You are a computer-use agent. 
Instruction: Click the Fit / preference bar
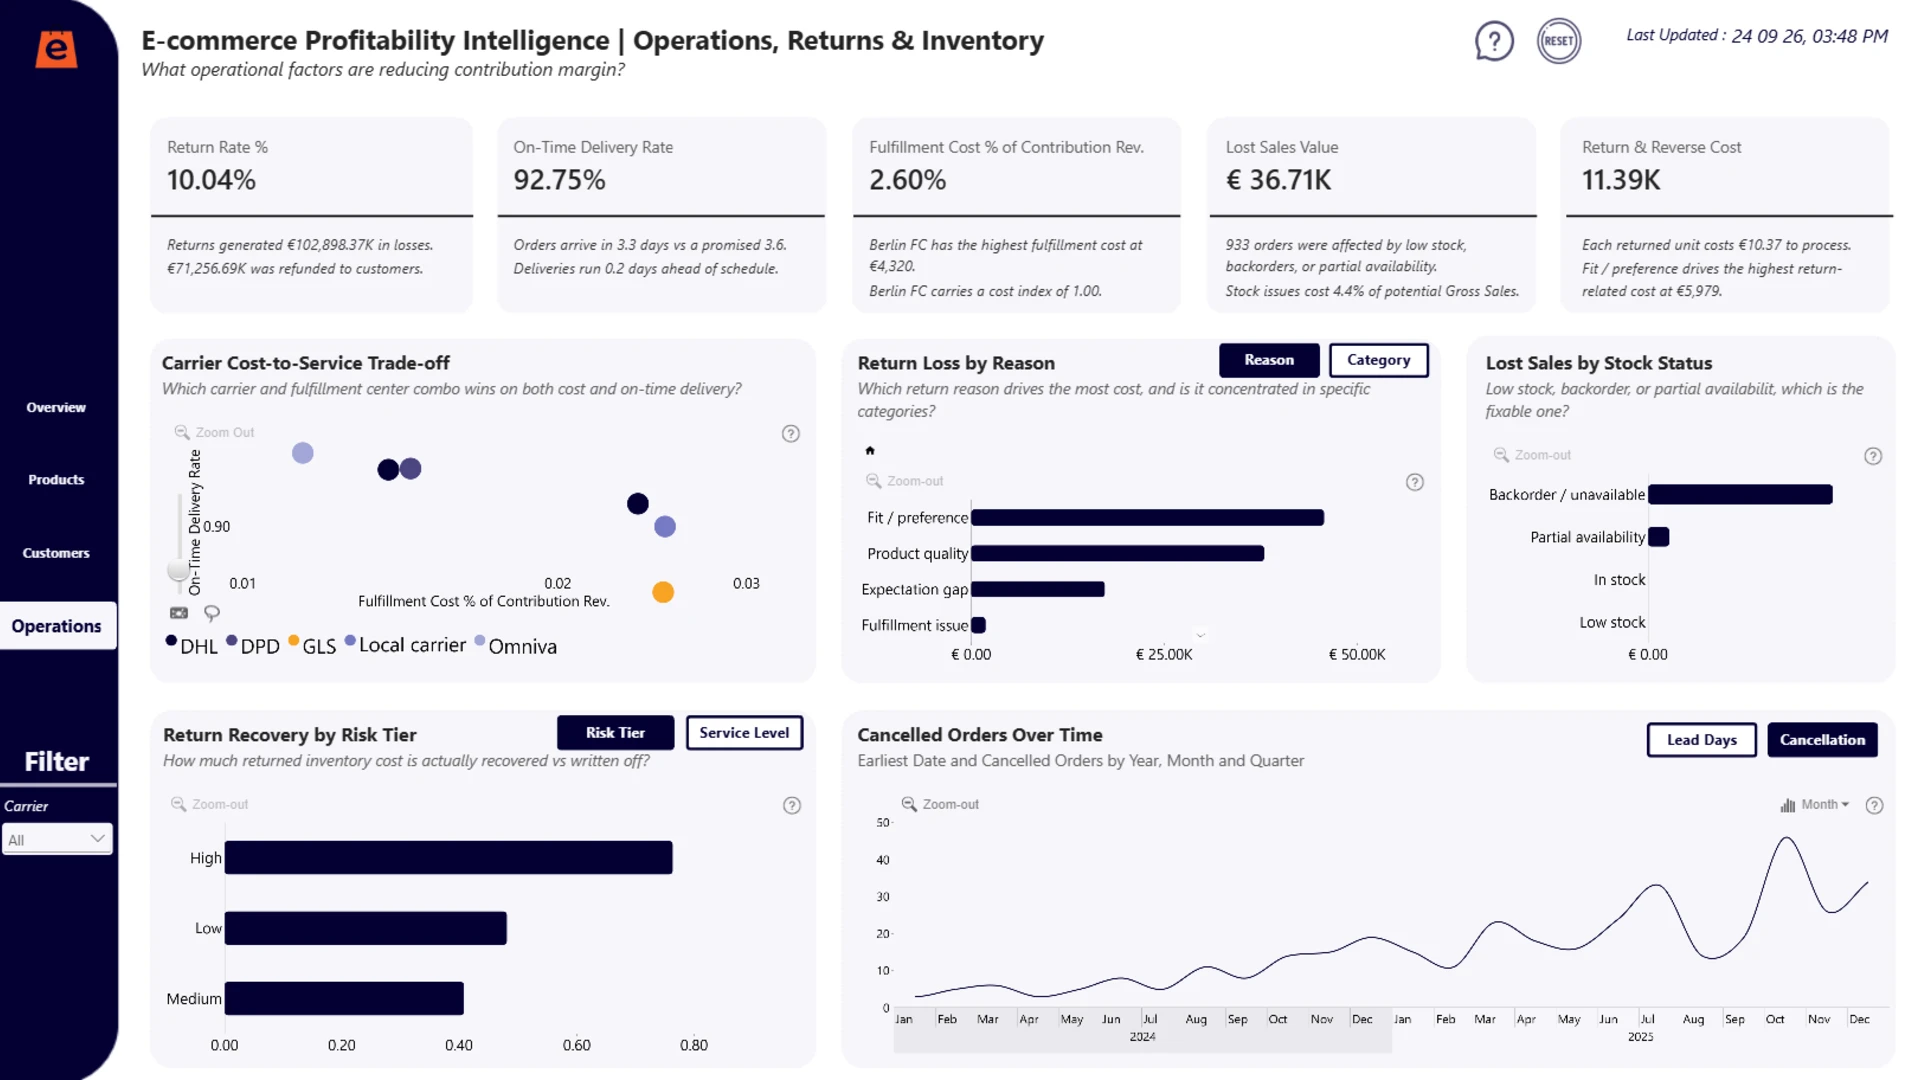[x=1148, y=517]
